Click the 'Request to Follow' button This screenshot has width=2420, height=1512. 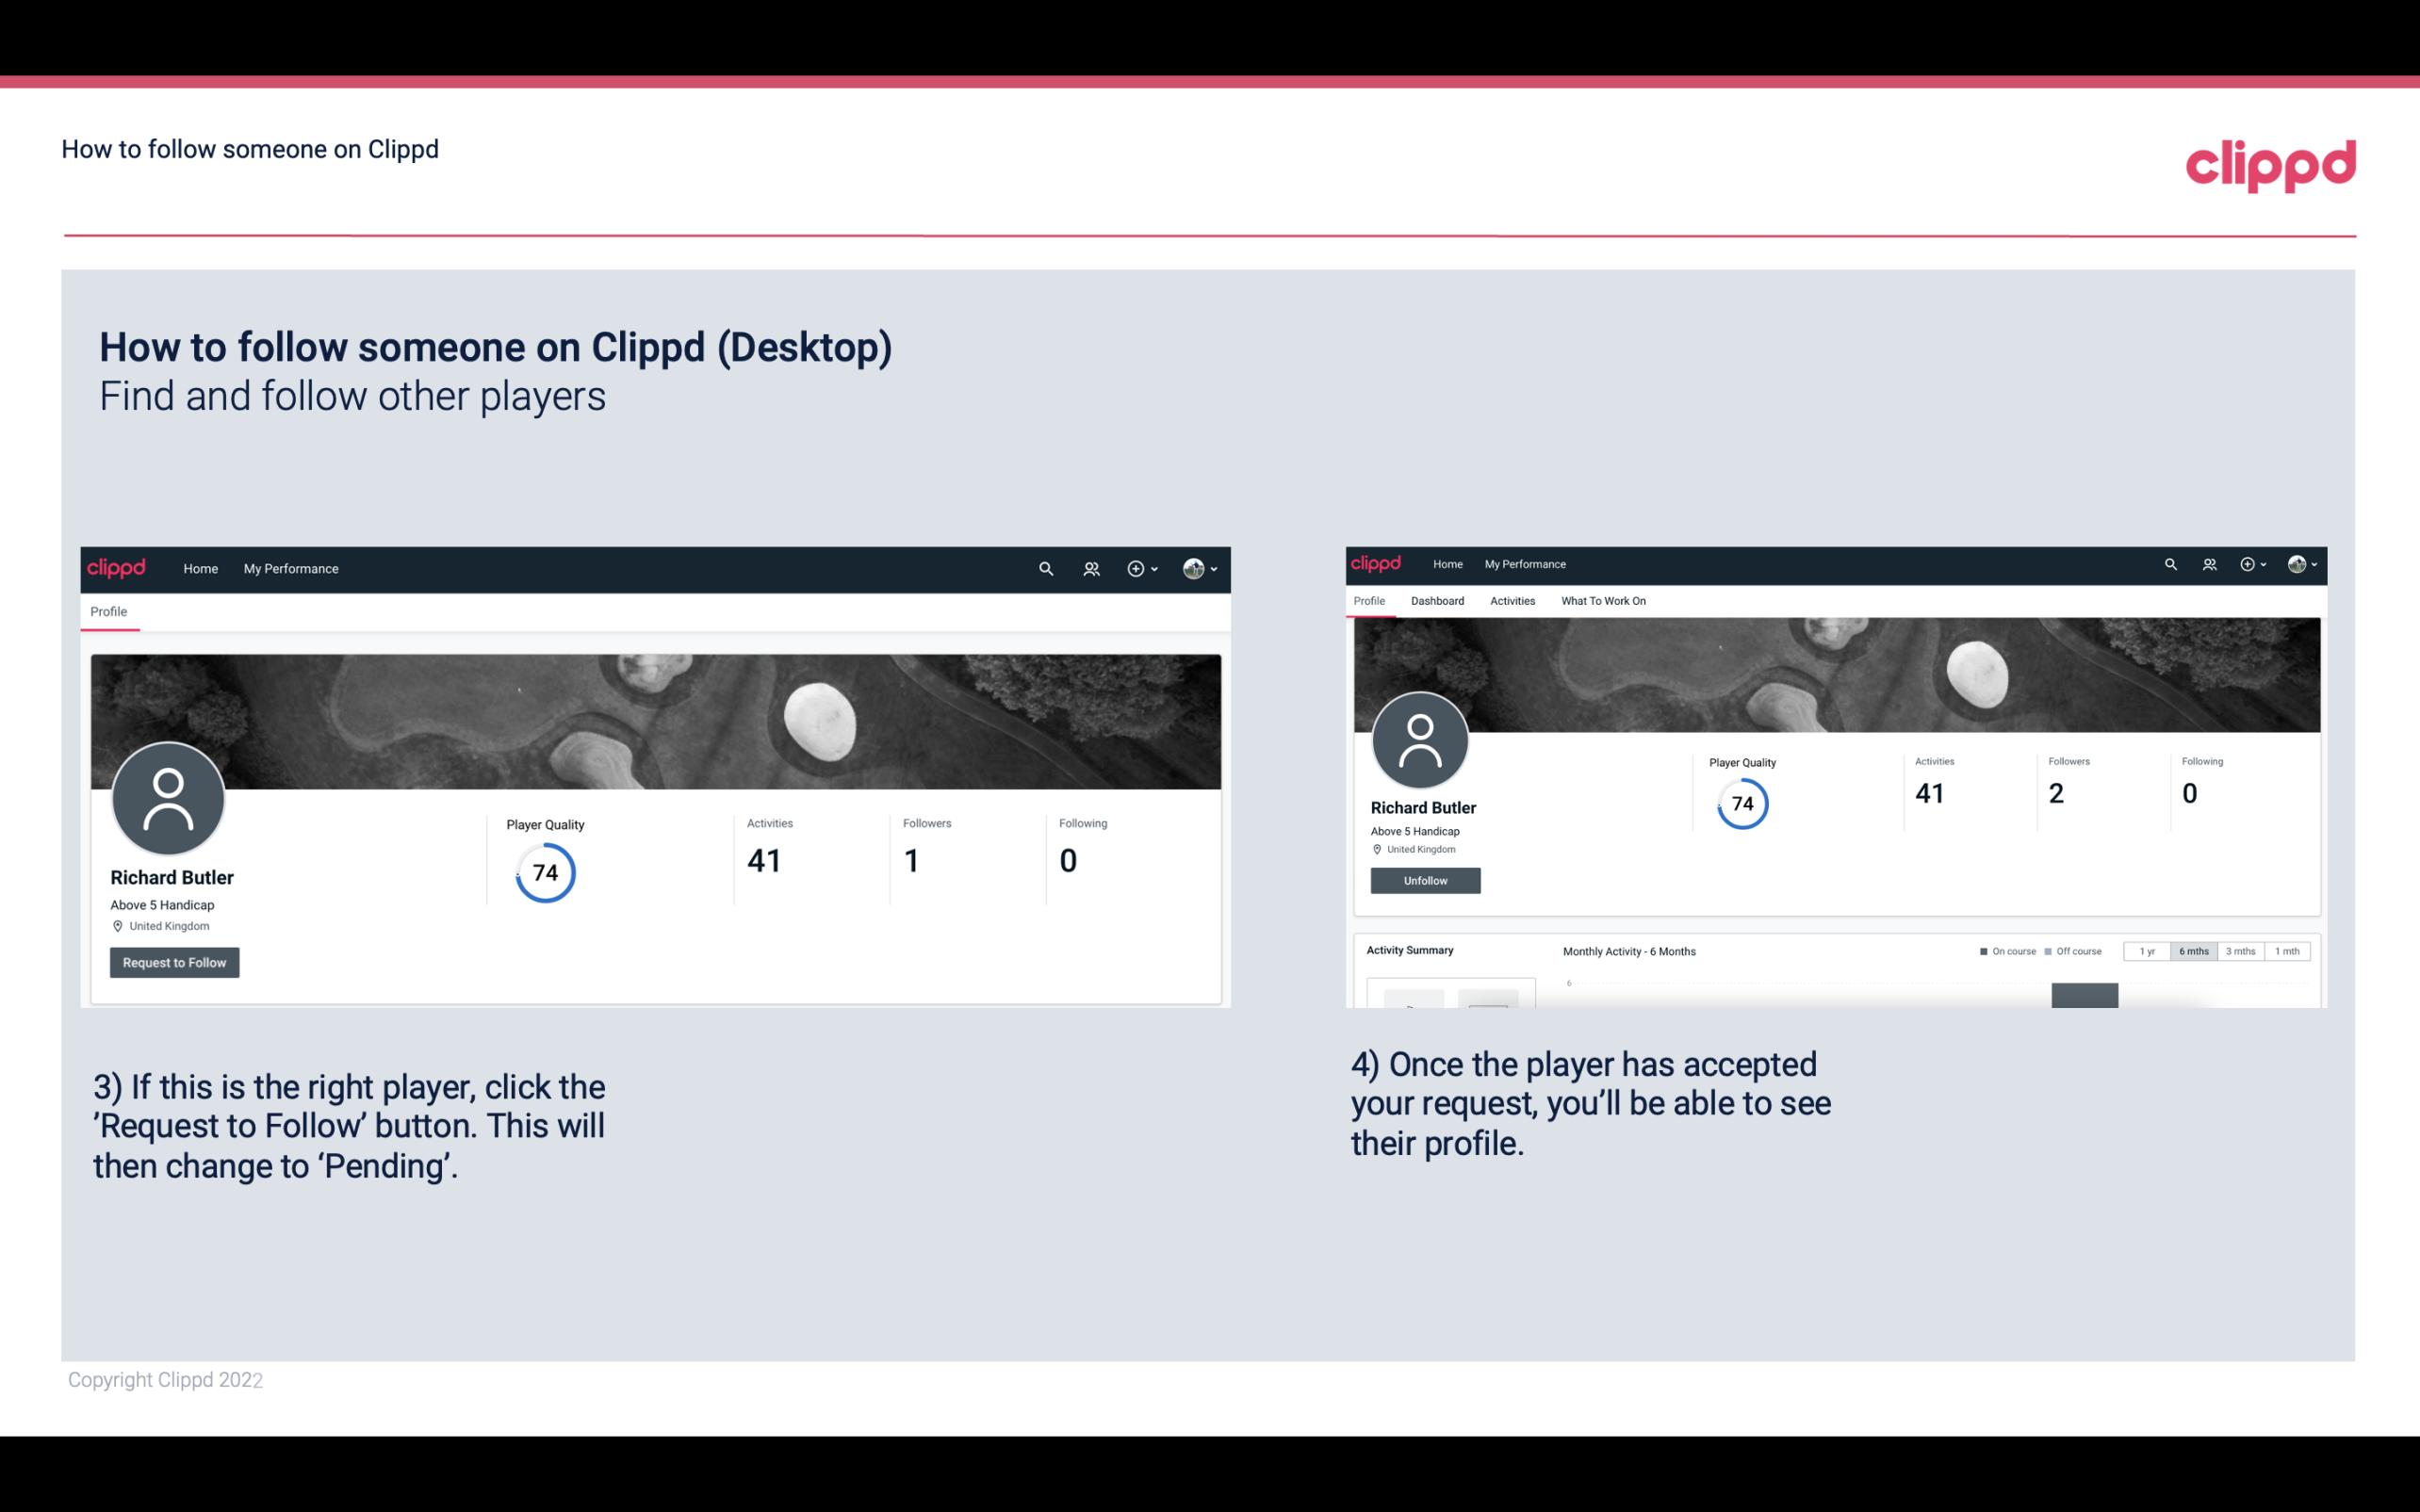(174, 962)
